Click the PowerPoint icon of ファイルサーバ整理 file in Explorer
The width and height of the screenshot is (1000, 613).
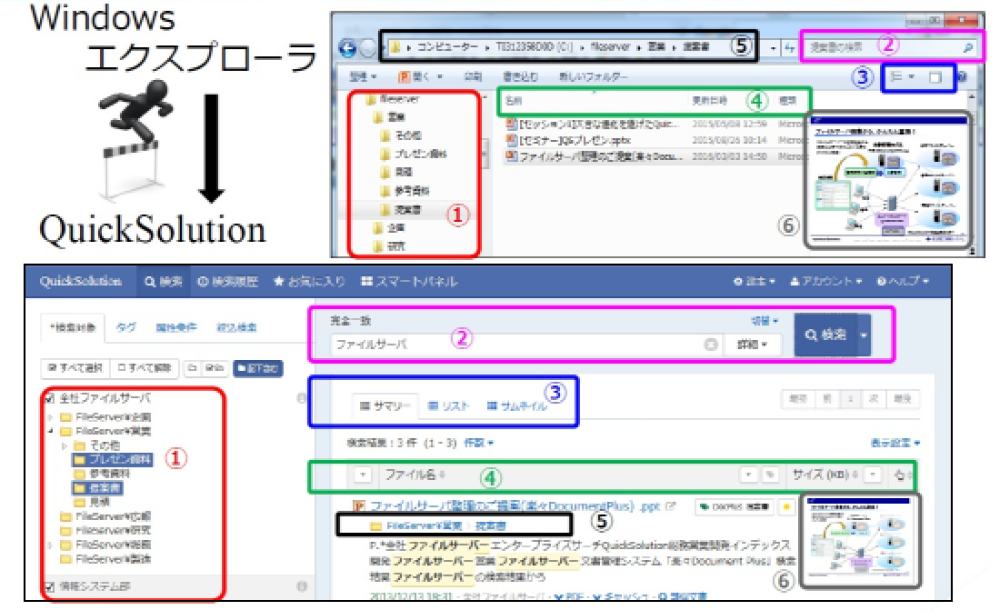511,156
